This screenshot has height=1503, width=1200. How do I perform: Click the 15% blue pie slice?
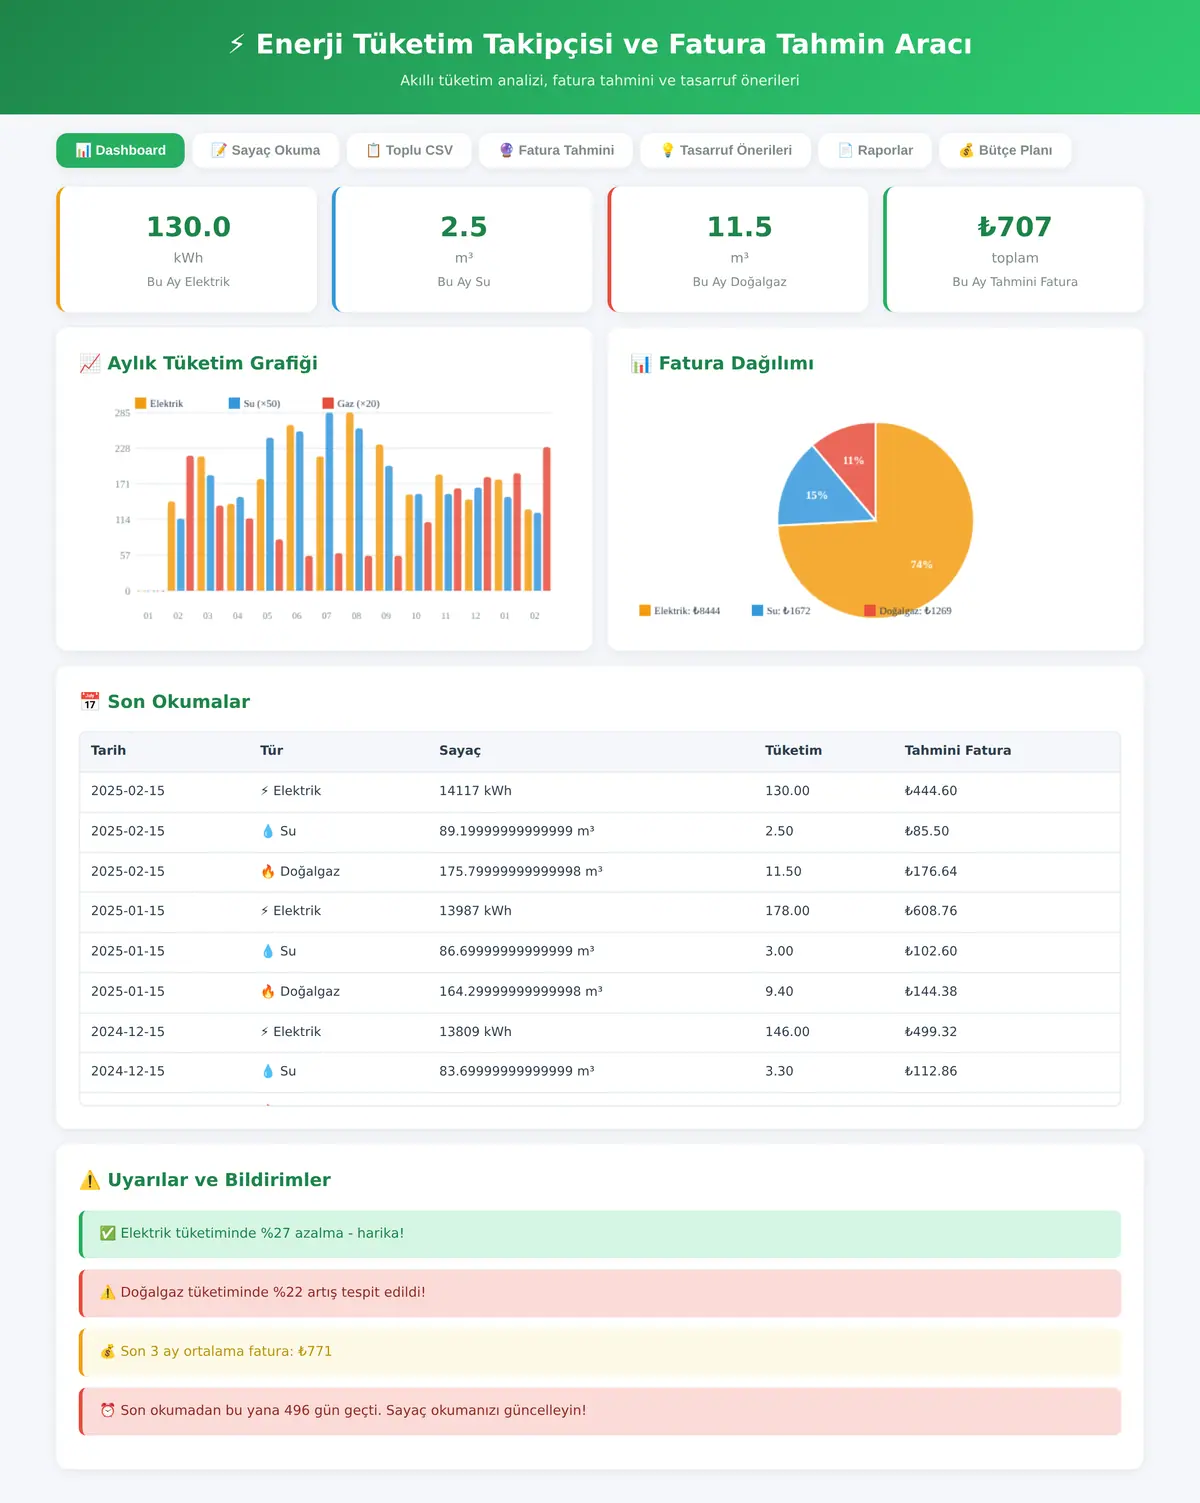tap(815, 490)
